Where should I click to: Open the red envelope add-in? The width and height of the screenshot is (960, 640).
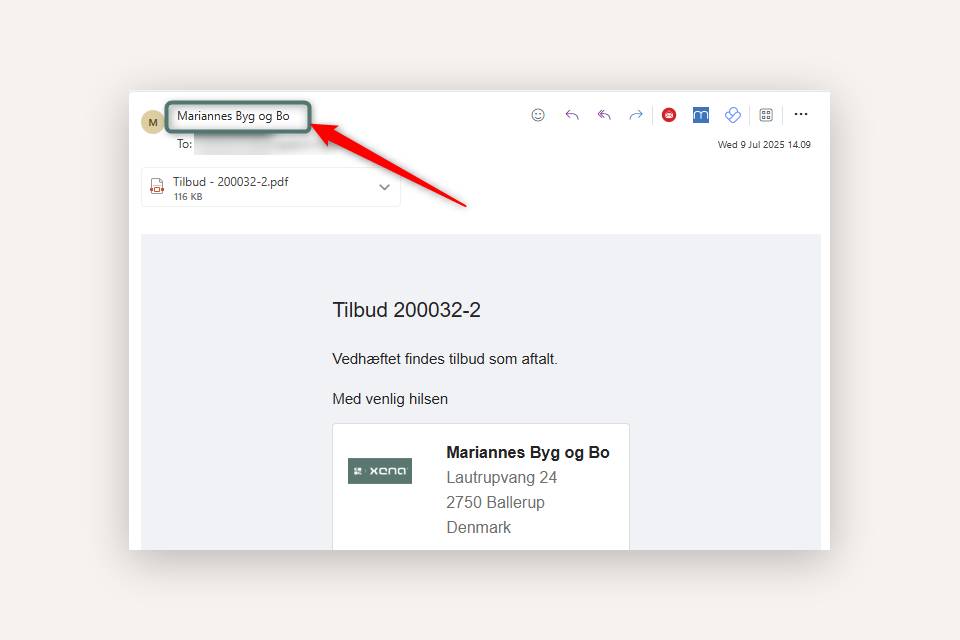coord(669,115)
